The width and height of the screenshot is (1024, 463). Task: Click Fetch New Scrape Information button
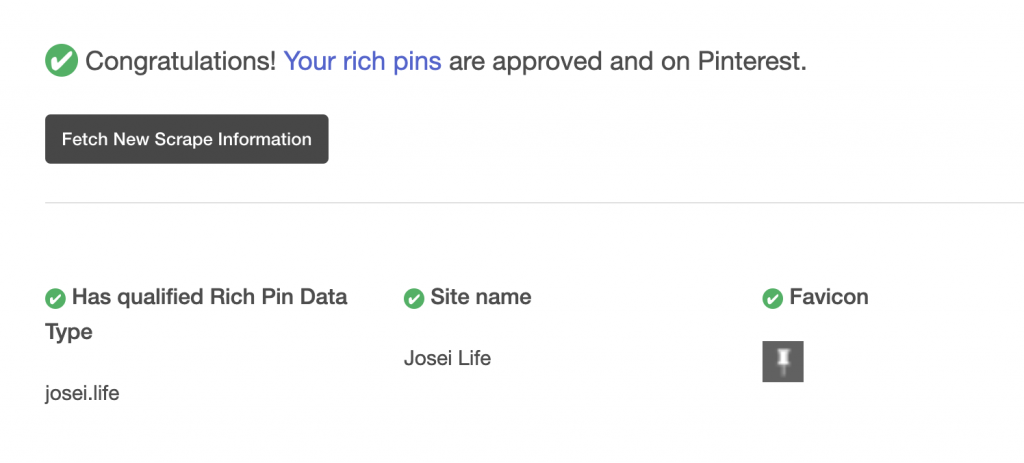point(187,139)
